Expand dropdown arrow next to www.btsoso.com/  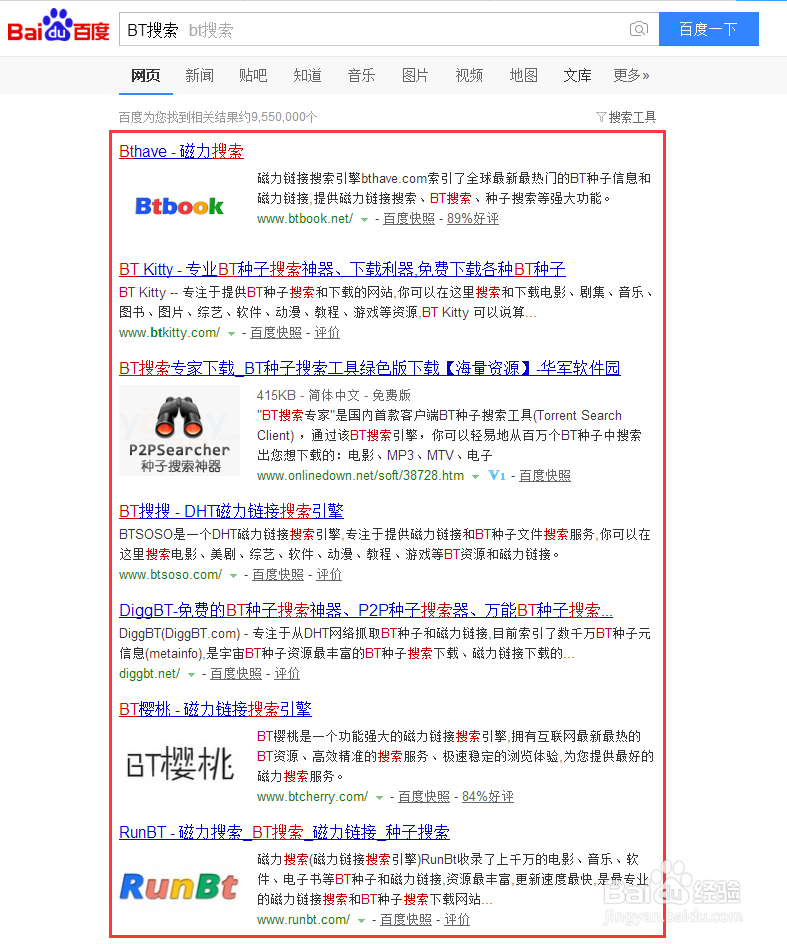(x=233, y=576)
